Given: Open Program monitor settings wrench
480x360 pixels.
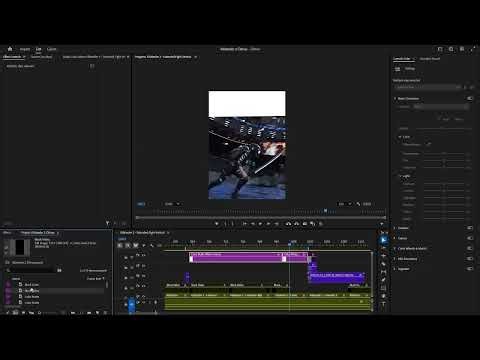Looking at the screenshot, I should coord(358,204).
